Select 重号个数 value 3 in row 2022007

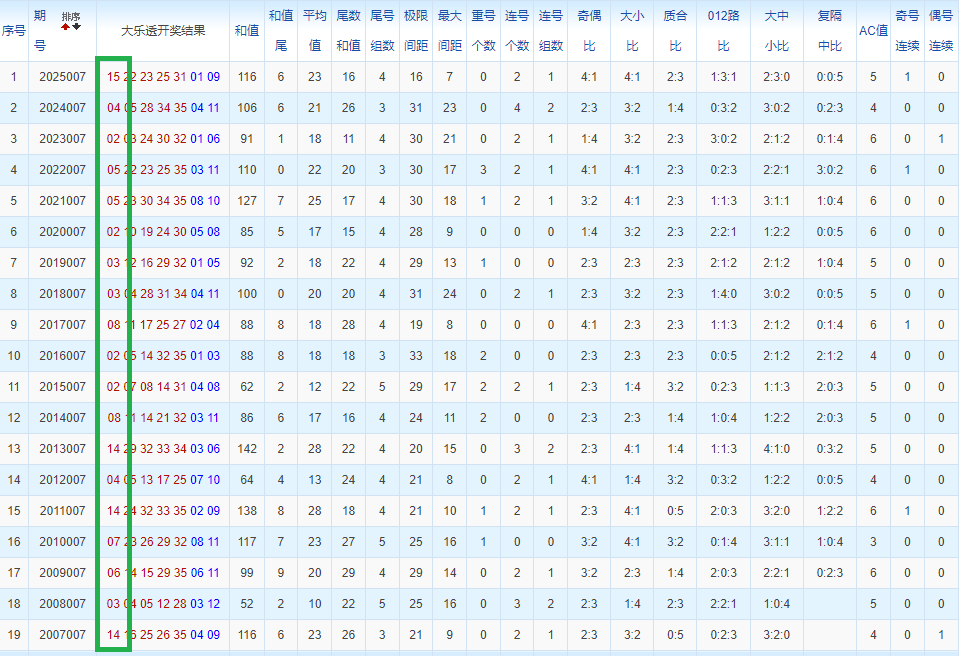(x=483, y=170)
